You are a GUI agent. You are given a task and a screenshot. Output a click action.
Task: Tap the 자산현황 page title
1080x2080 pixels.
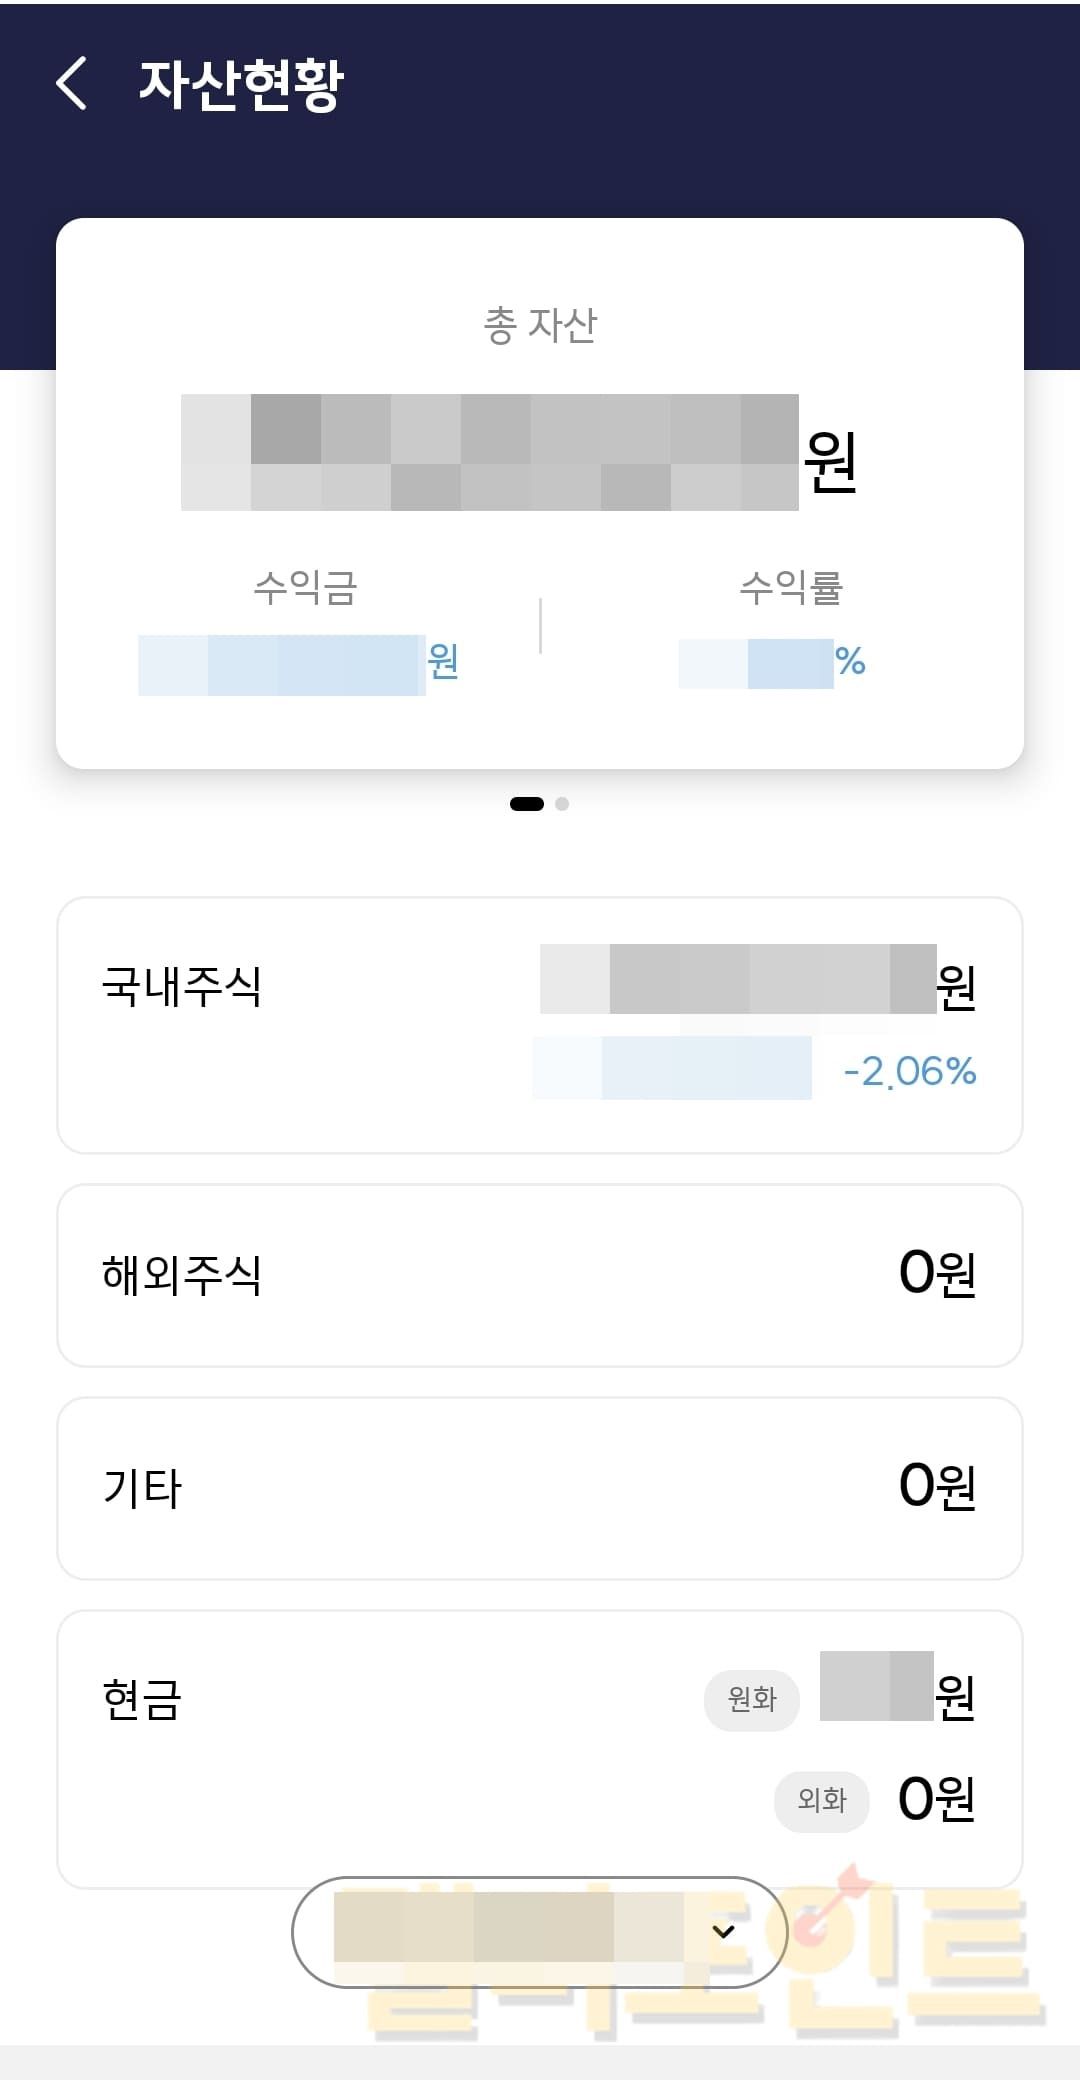241,84
